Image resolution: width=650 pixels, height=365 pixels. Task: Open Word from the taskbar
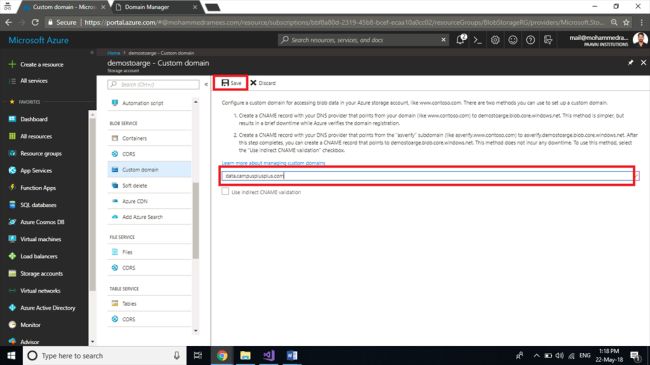(292, 355)
